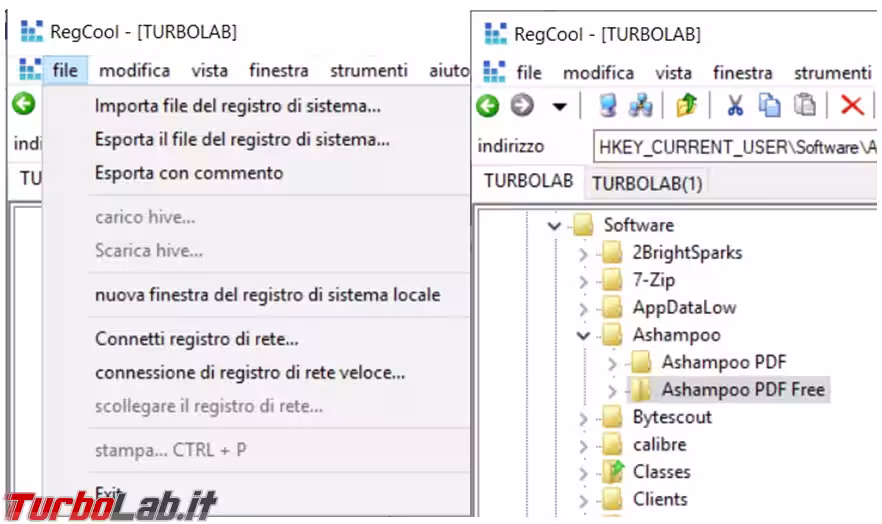Collapse the Software tree node
The width and height of the screenshot is (882, 524).
(555, 226)
